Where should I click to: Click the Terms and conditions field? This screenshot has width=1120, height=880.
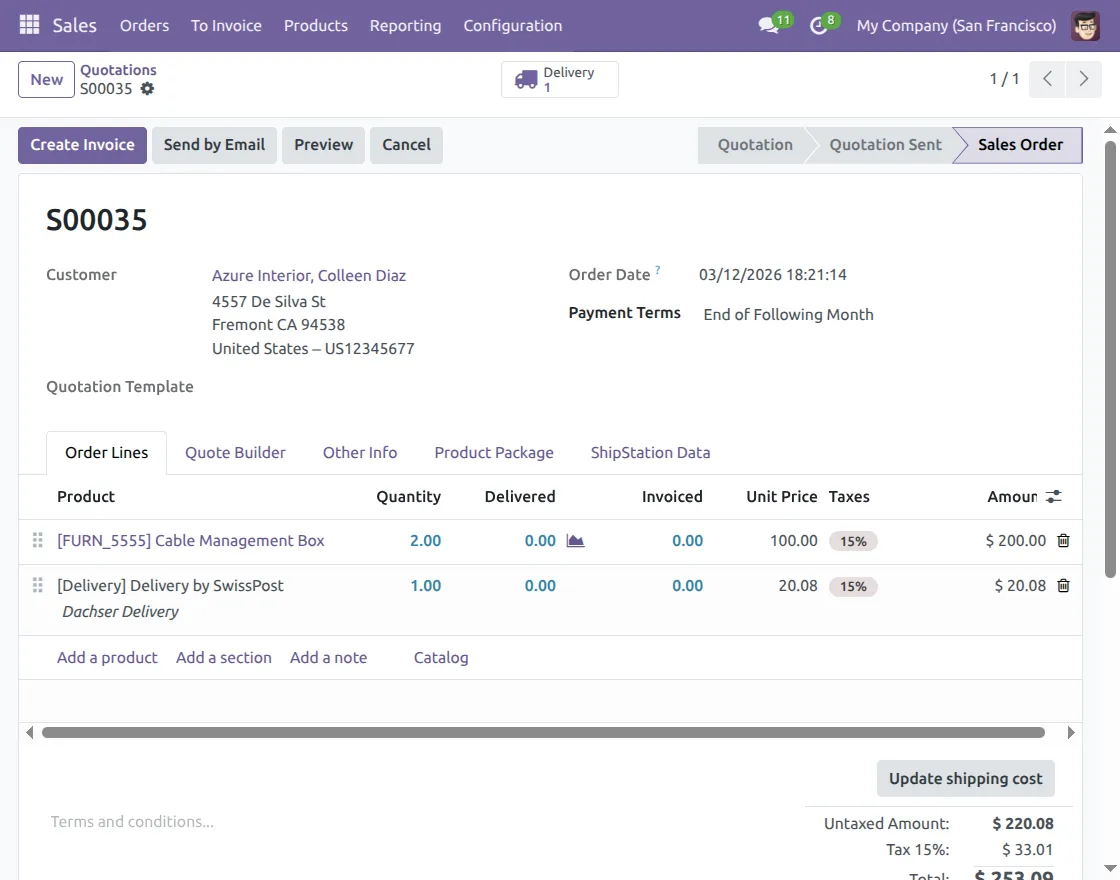tap(131, 821)
